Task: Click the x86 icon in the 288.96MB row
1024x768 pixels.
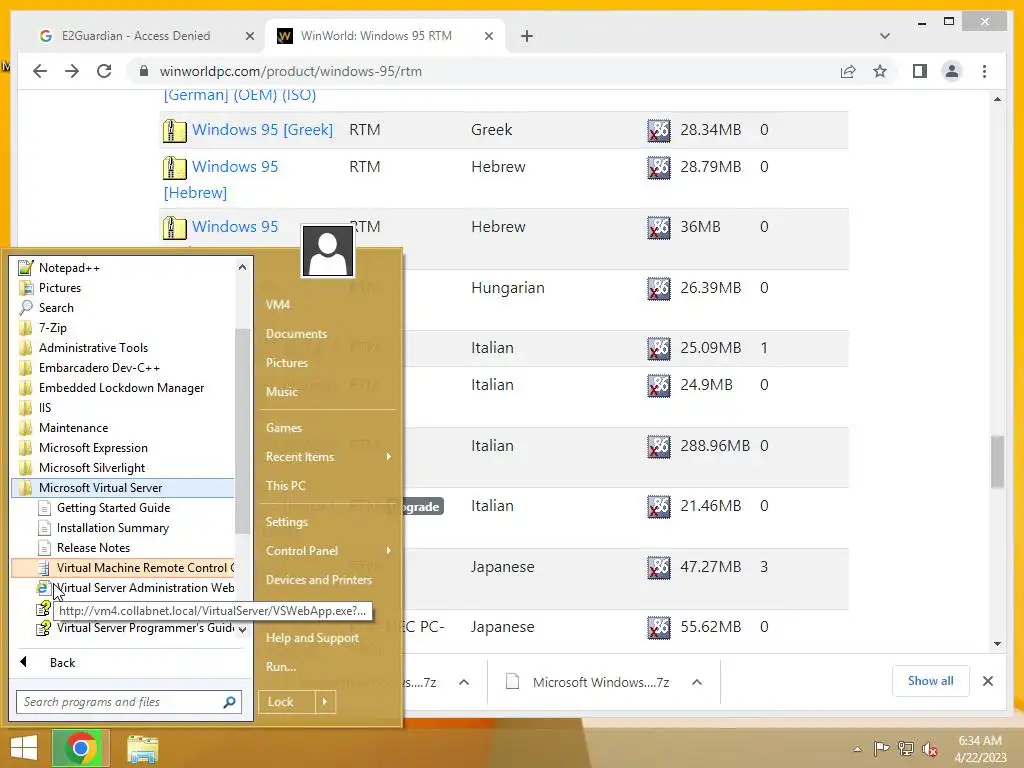Action: coord(658,447)
